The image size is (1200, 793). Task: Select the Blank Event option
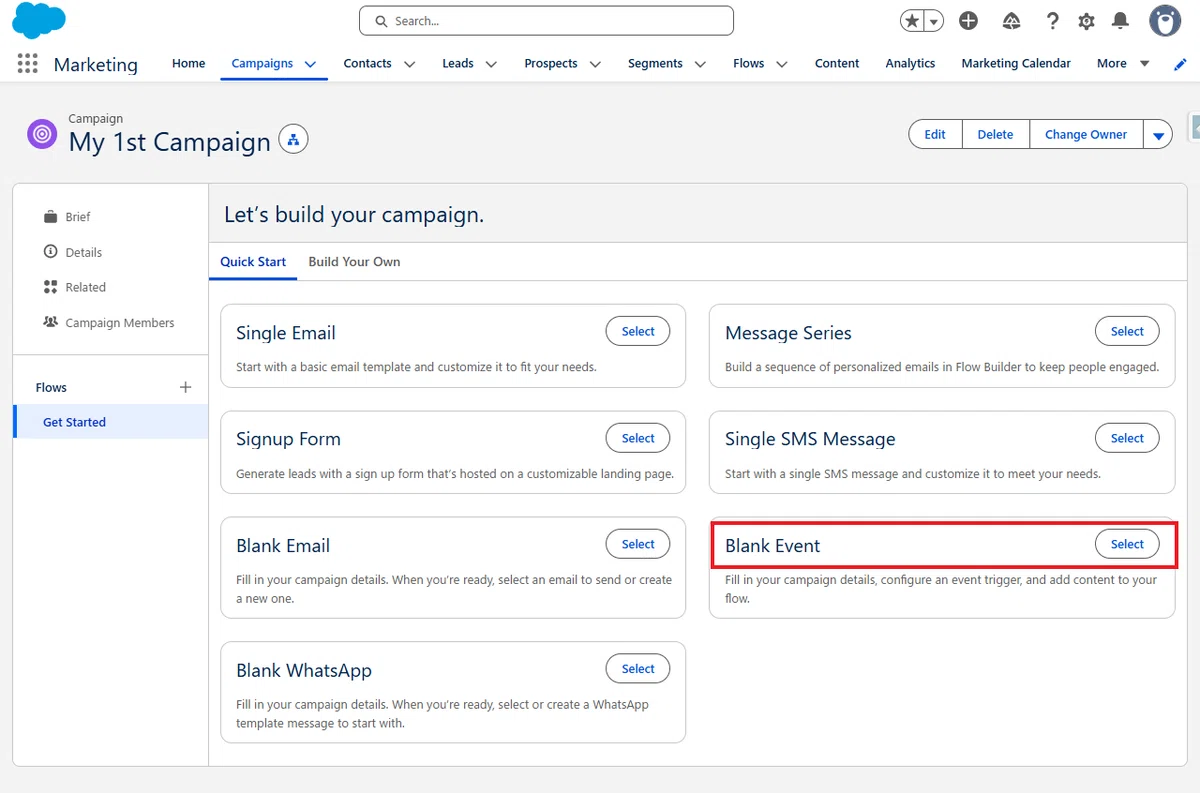[1127, 544]
